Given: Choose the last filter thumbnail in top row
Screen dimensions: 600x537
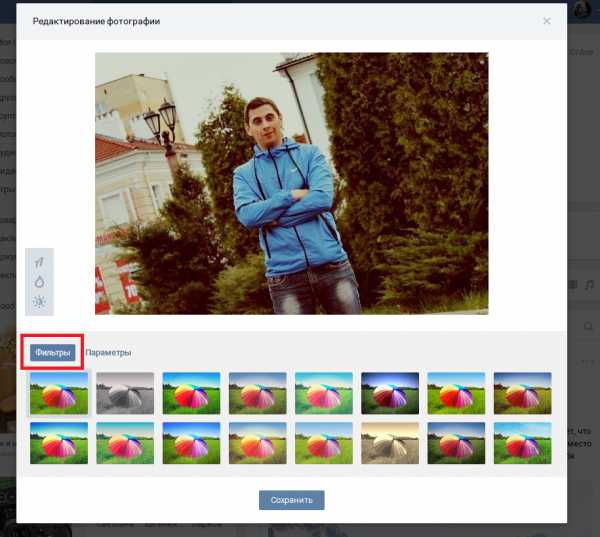Looking at the screenshot, I should coord(523,393).
